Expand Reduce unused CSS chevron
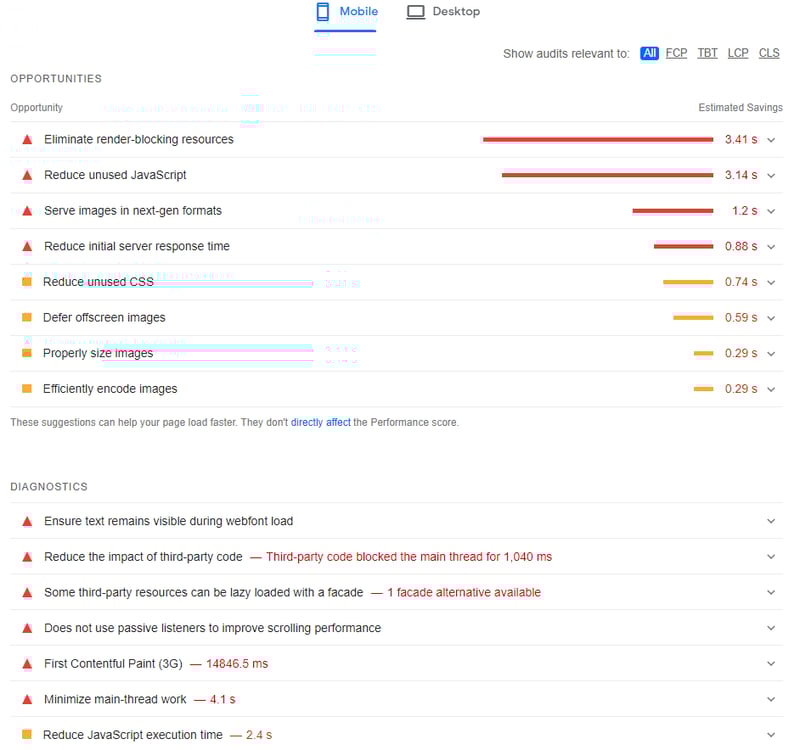This screenshot has height=750, width=800. (771, 283)
